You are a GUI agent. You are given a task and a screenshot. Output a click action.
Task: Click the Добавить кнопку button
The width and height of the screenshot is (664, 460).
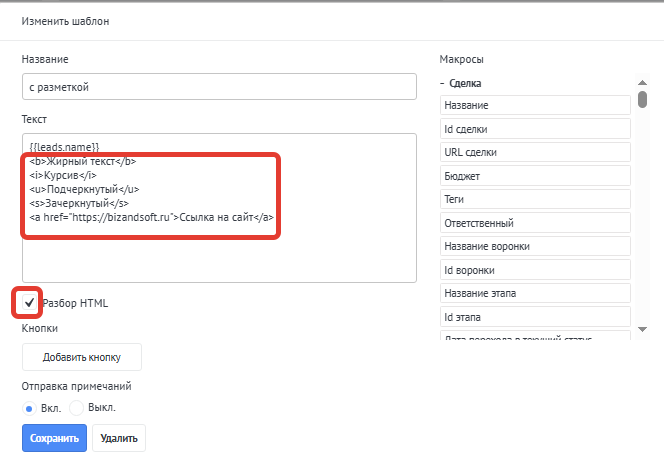(x=82, y=357)
